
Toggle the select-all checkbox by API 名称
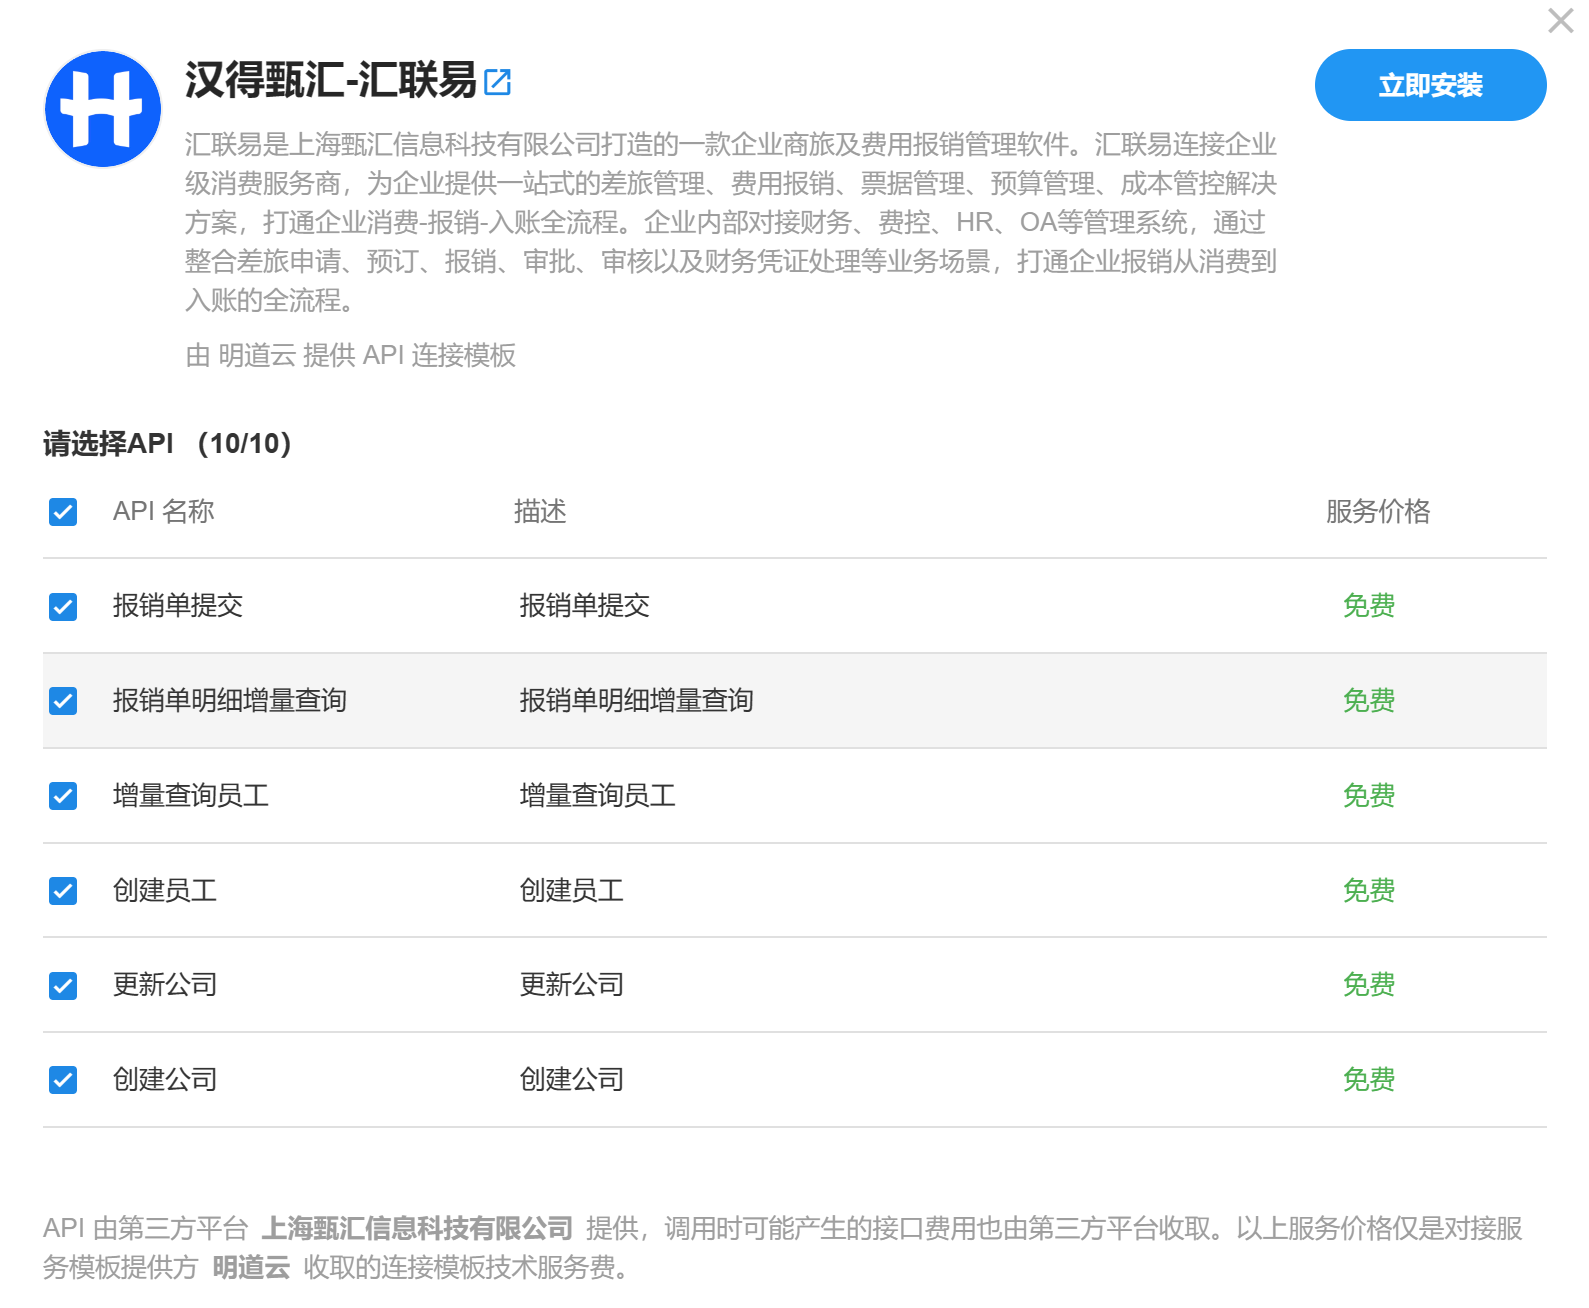pyautogui.click(x=63, y=512)
